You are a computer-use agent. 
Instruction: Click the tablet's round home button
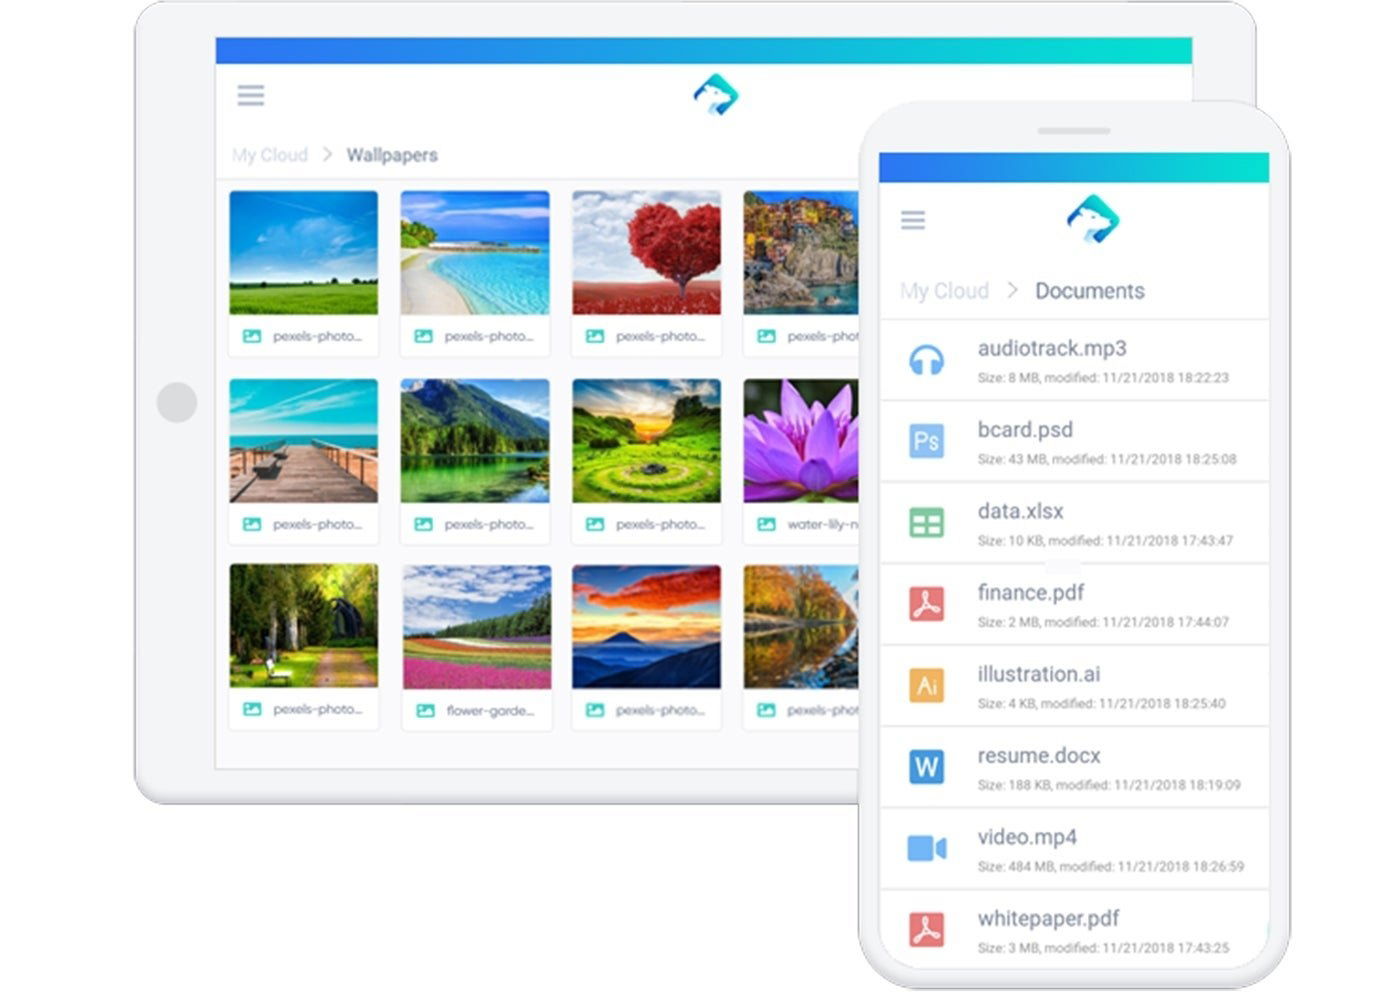(177, 402)
